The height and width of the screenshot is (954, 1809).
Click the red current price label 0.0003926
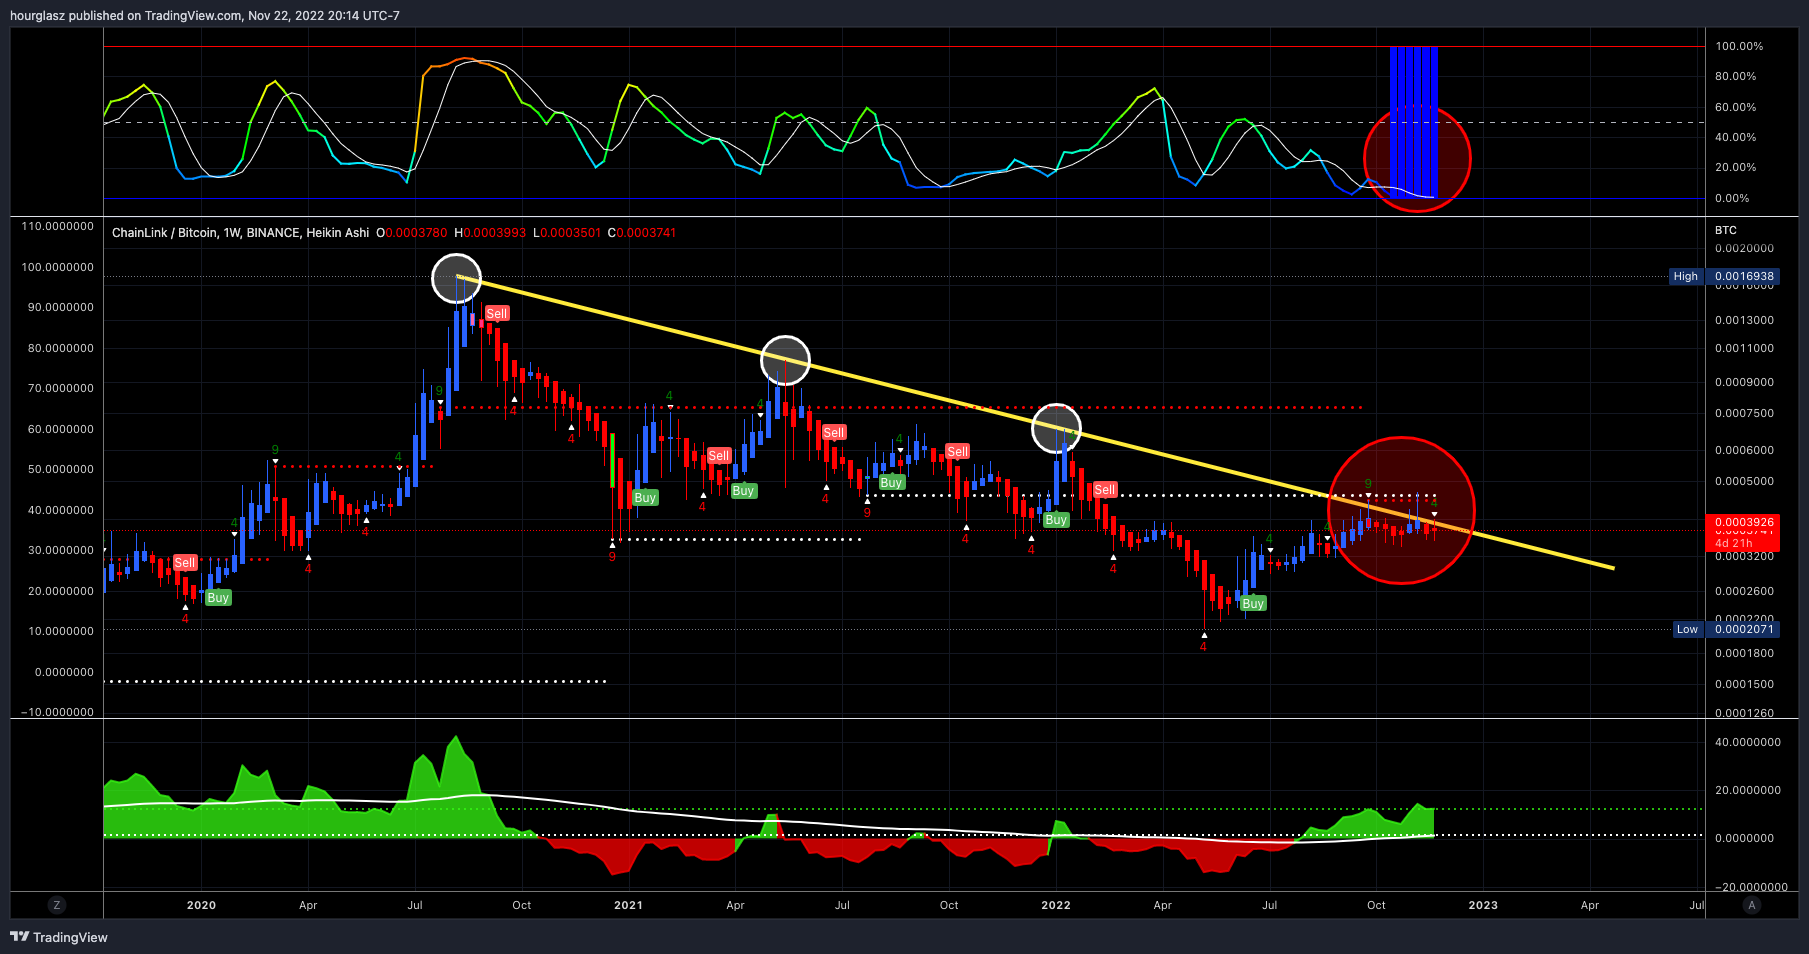click(1744, 523)
